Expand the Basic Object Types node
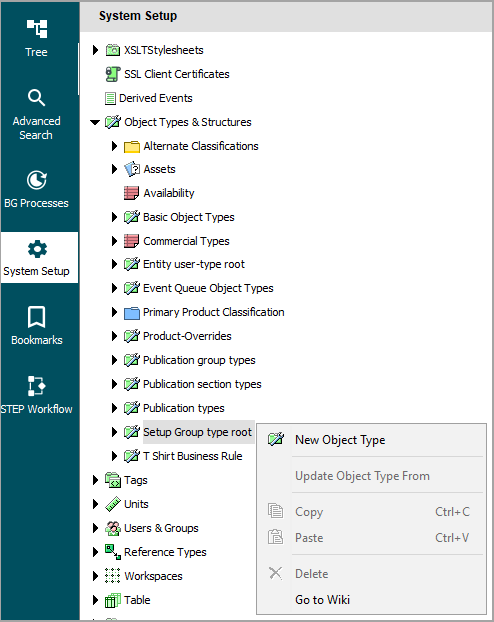Viewport: 494px width, 622px height. (114, 217)
